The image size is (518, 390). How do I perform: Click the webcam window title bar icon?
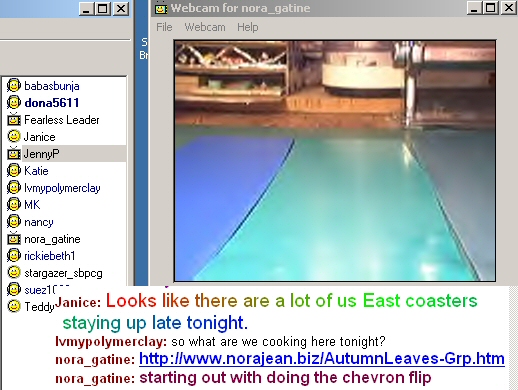(x=161, y=8)
